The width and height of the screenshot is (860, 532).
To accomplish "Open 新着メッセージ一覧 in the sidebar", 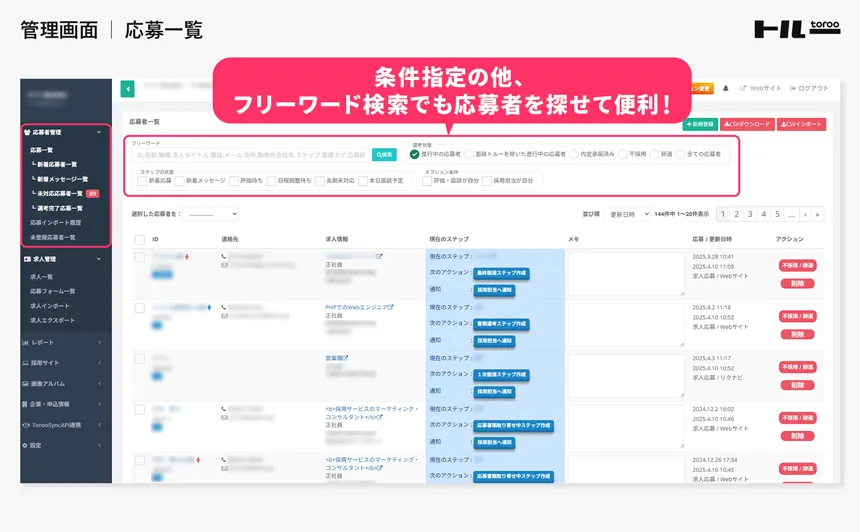I will pyautogui.click(x=63, y=179).
